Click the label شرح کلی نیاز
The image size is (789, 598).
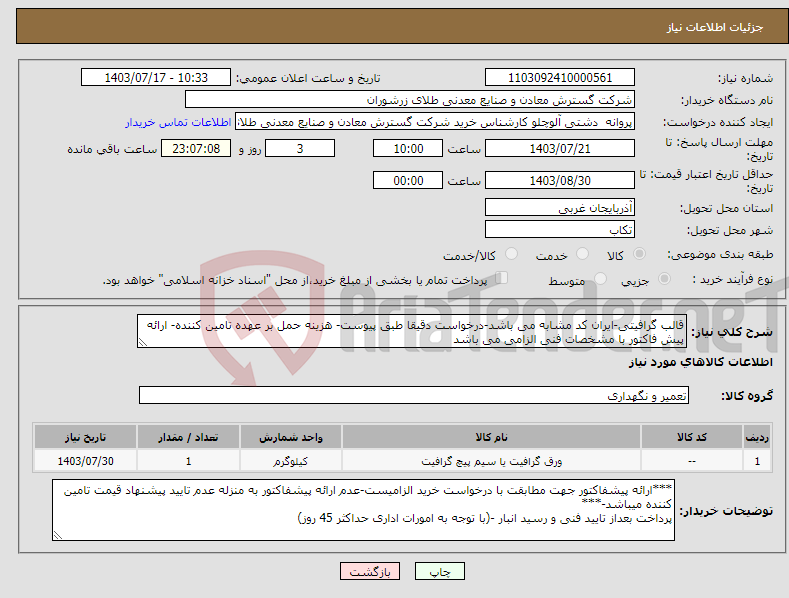(x=732, y=332)
